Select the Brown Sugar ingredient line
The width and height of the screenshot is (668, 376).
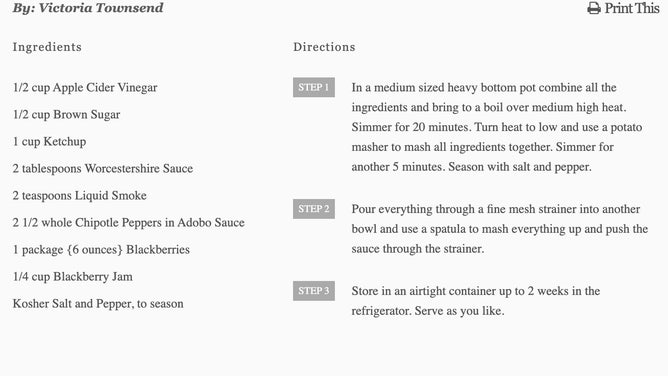point(66,115)
